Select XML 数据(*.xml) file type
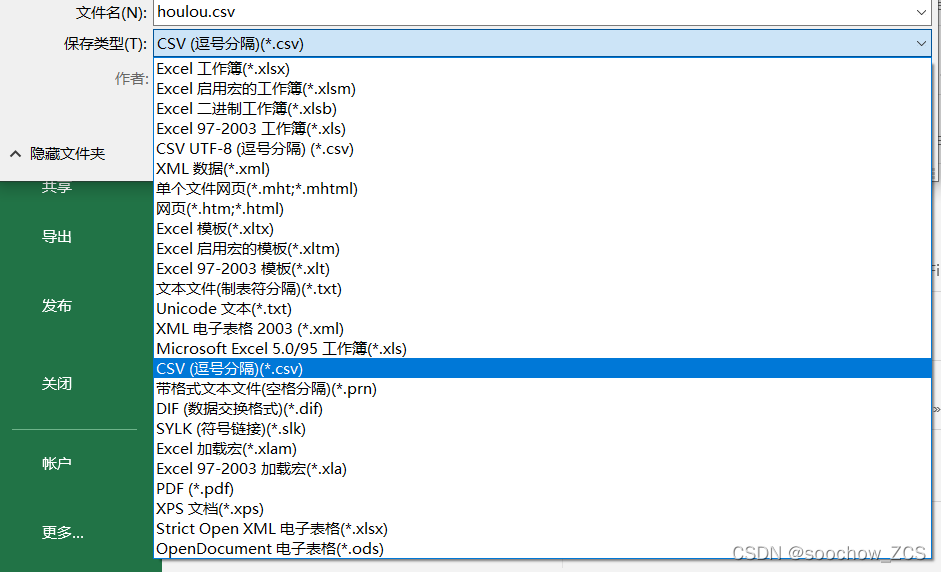This screenshot has width=941, height=572. pyautogui.click(x=542, y=169)
